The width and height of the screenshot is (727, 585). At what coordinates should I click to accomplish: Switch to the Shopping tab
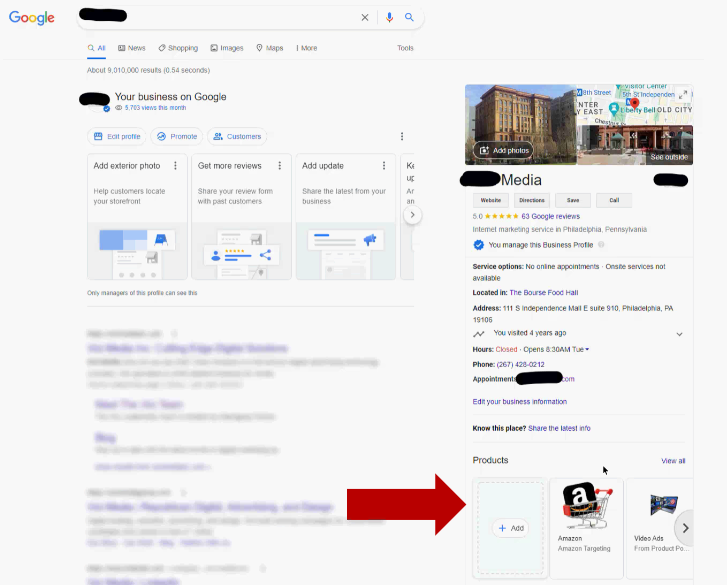(x=178, y=48)
